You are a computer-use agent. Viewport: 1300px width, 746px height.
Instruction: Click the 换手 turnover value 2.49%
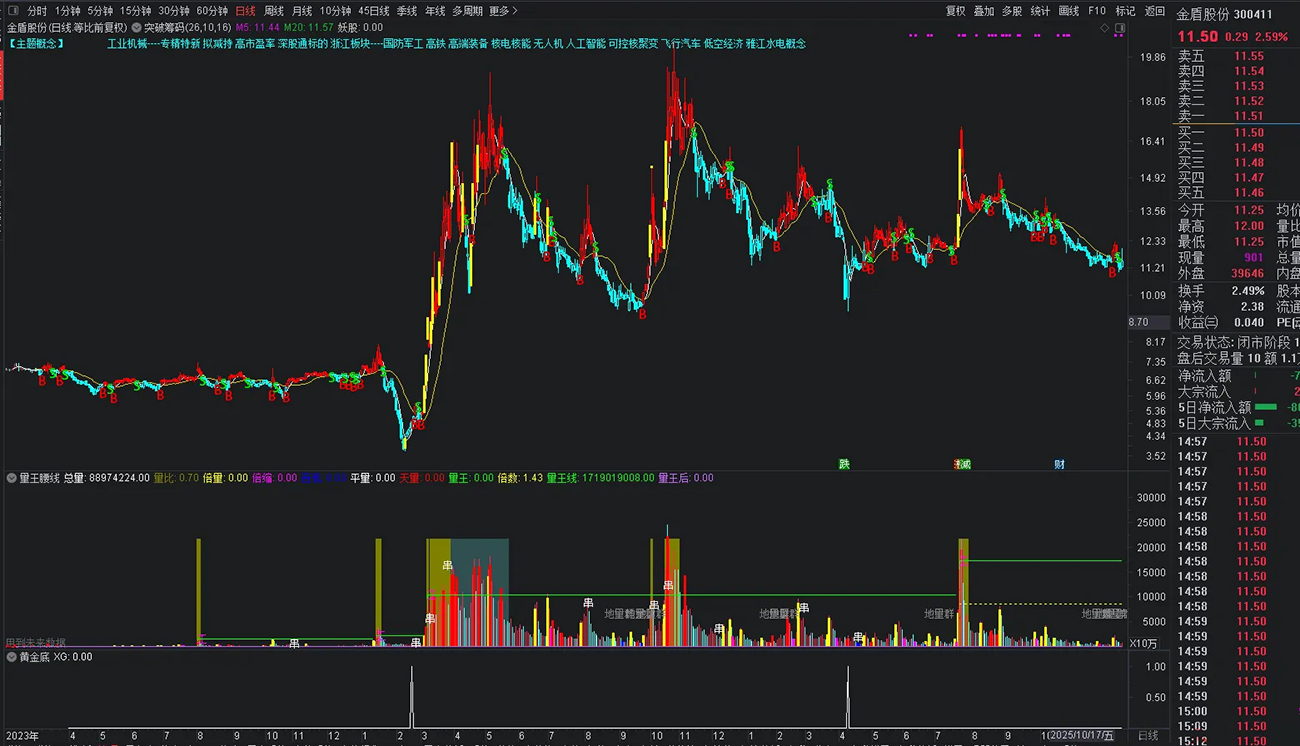tap(1248, 290)
